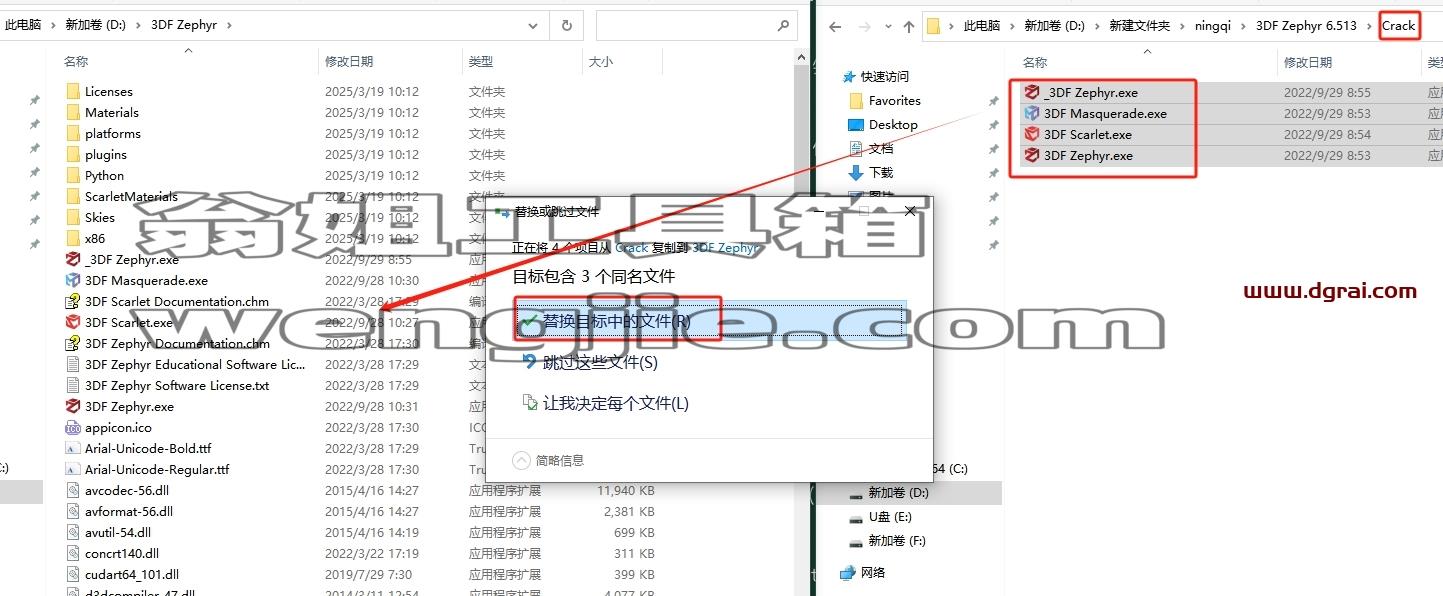Select concrt140.dll in left window

click(x=122, y=553)
